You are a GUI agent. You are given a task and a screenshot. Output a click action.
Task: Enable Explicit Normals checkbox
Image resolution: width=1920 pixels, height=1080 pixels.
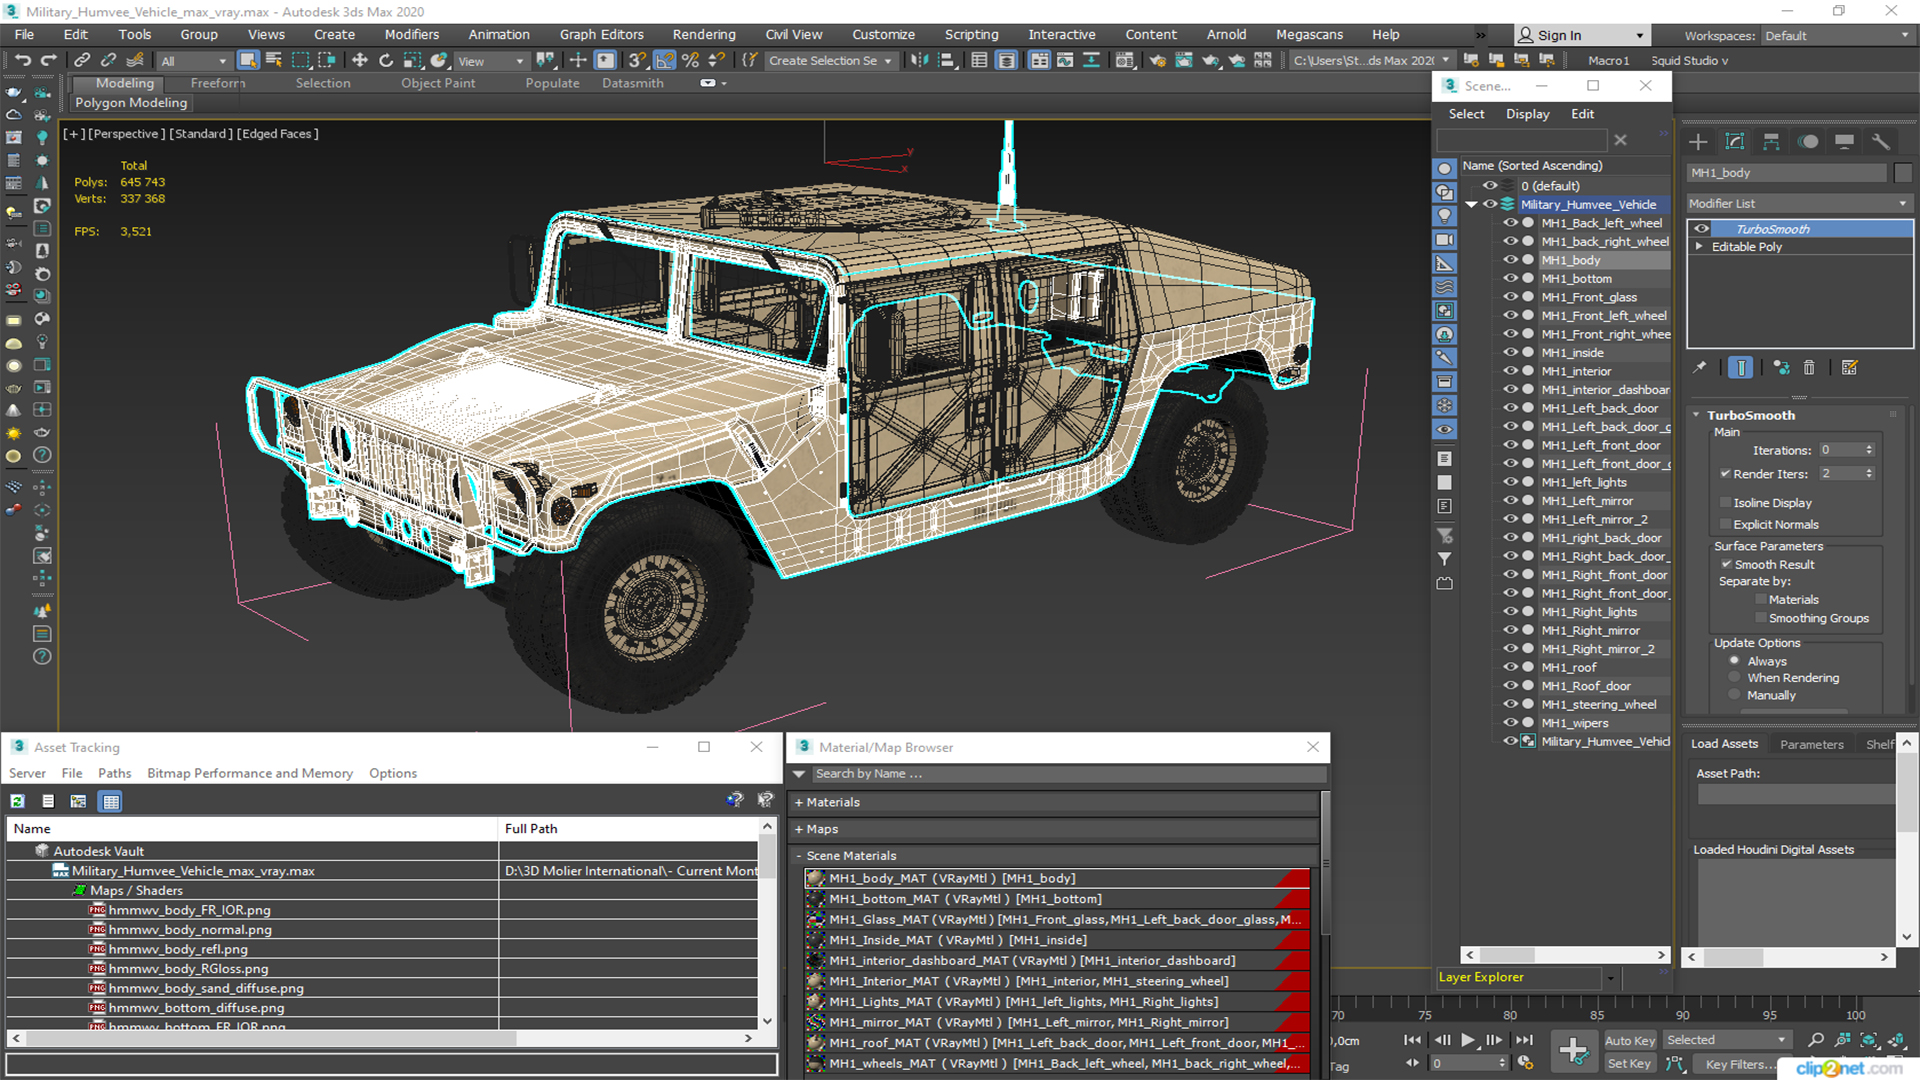1725,525
